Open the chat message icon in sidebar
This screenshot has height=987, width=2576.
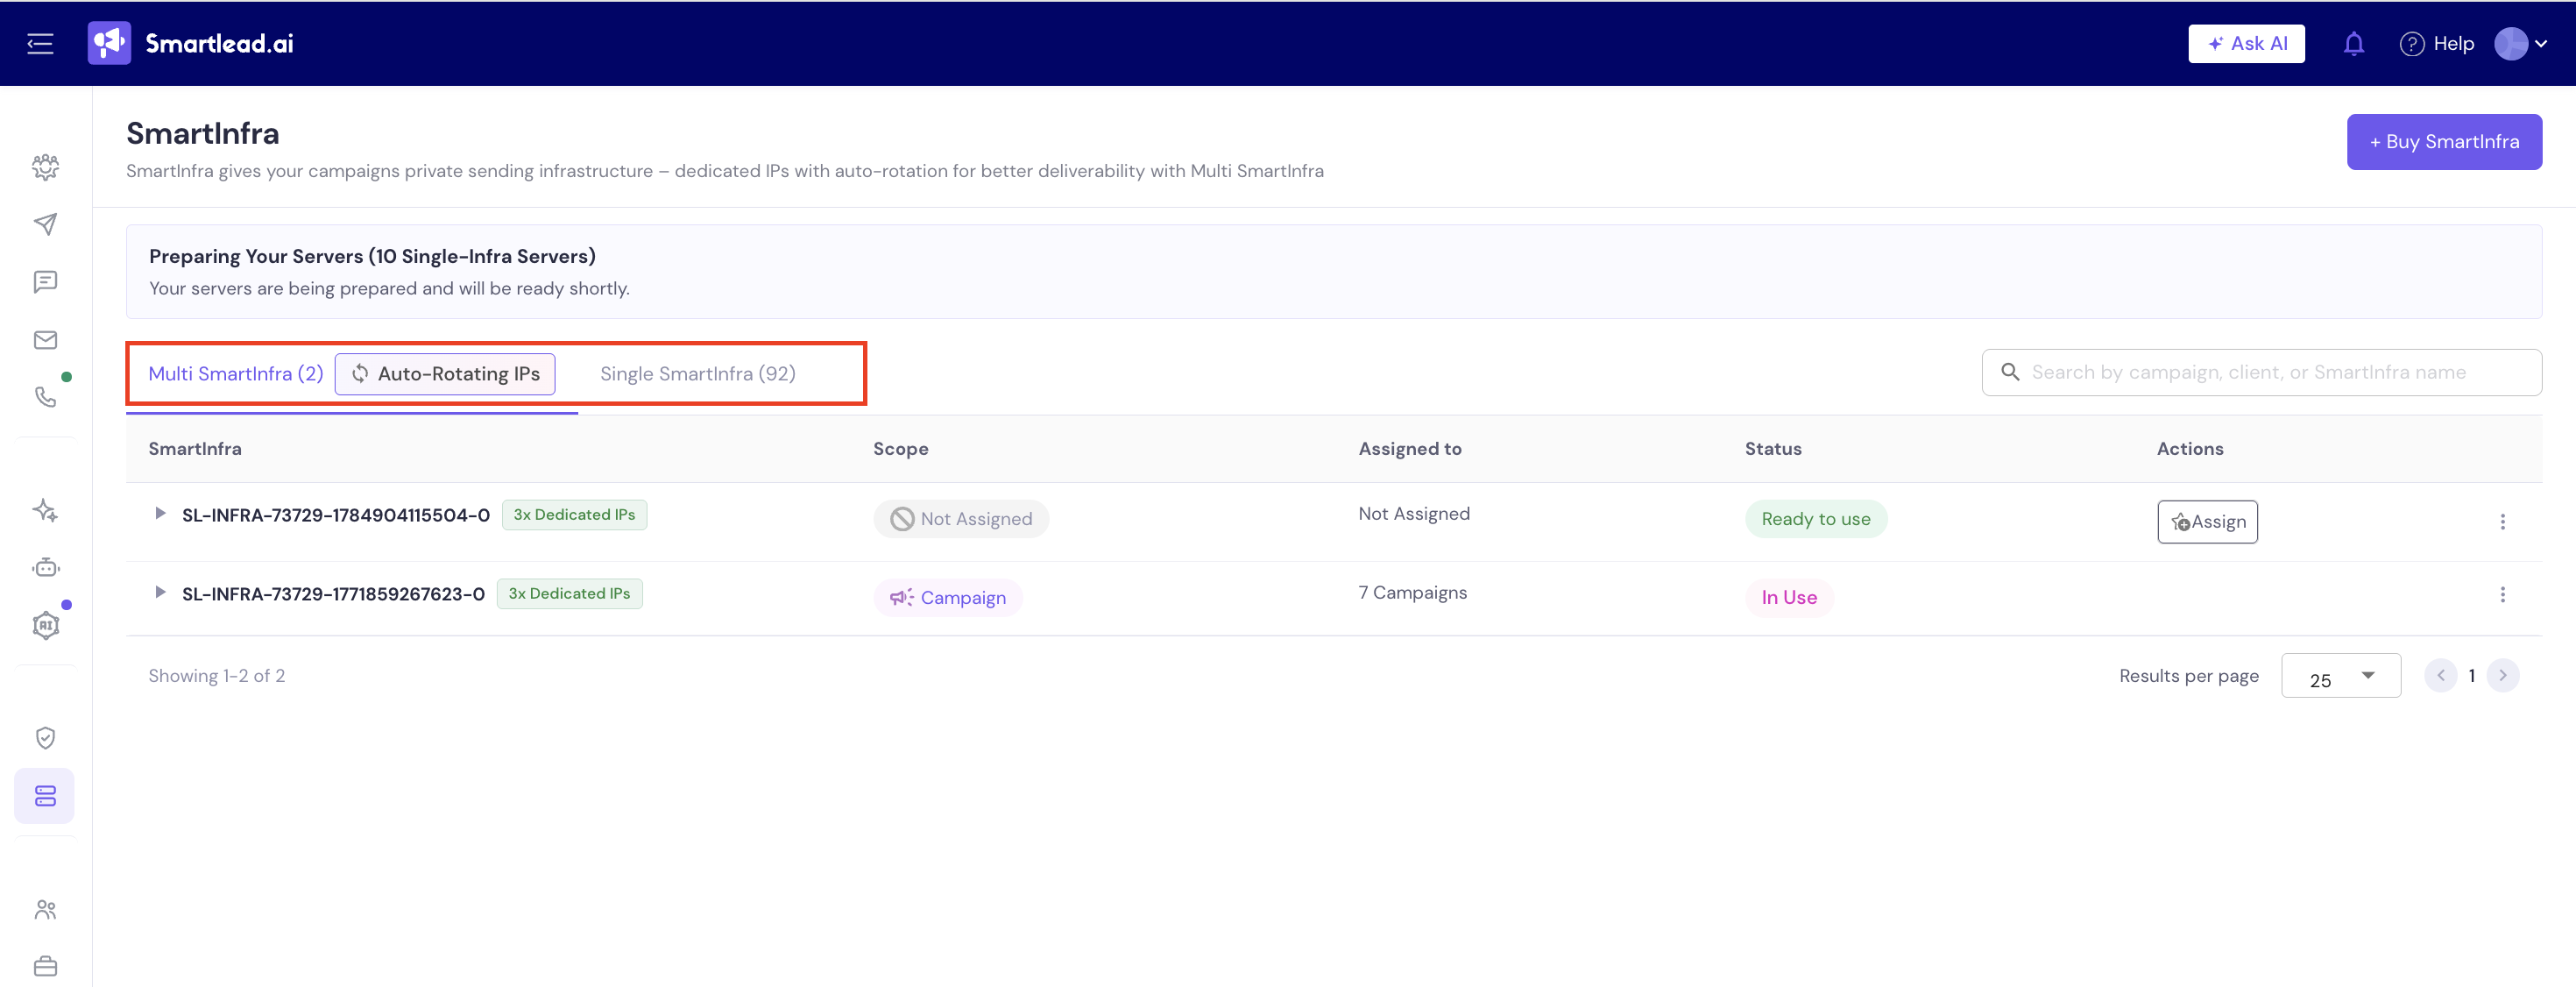pos(45,282)
